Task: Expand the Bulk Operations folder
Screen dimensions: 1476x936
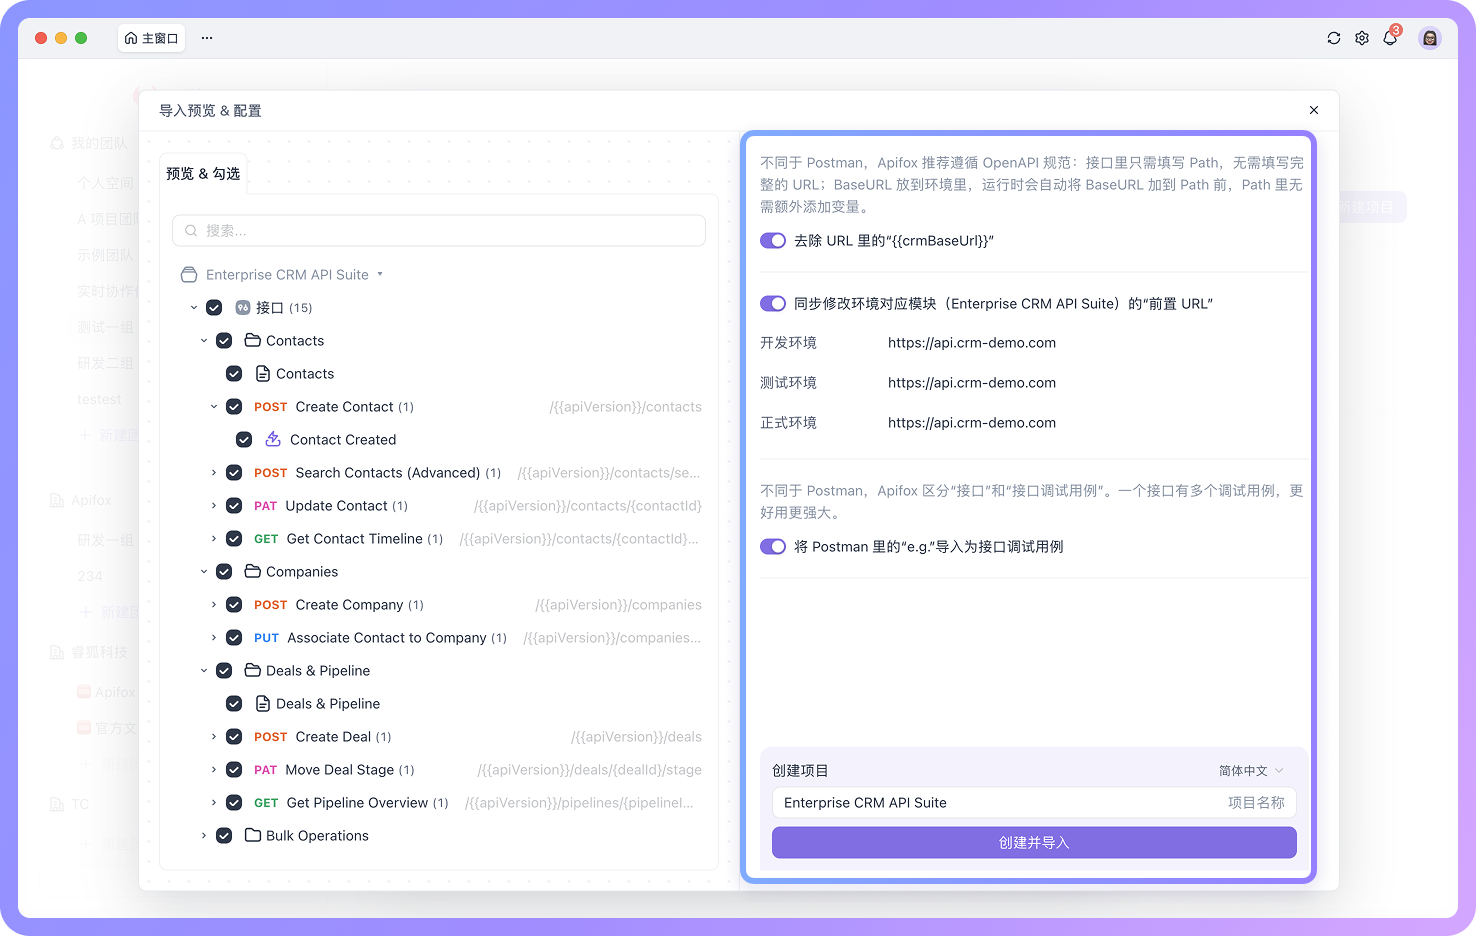Action: click(x=204, y=835)
